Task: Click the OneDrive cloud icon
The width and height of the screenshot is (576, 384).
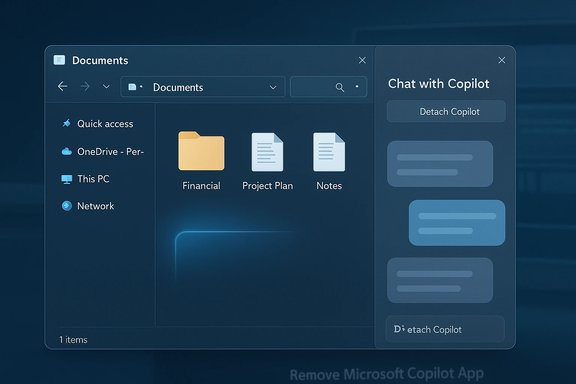Action: [x=66, y=151]
